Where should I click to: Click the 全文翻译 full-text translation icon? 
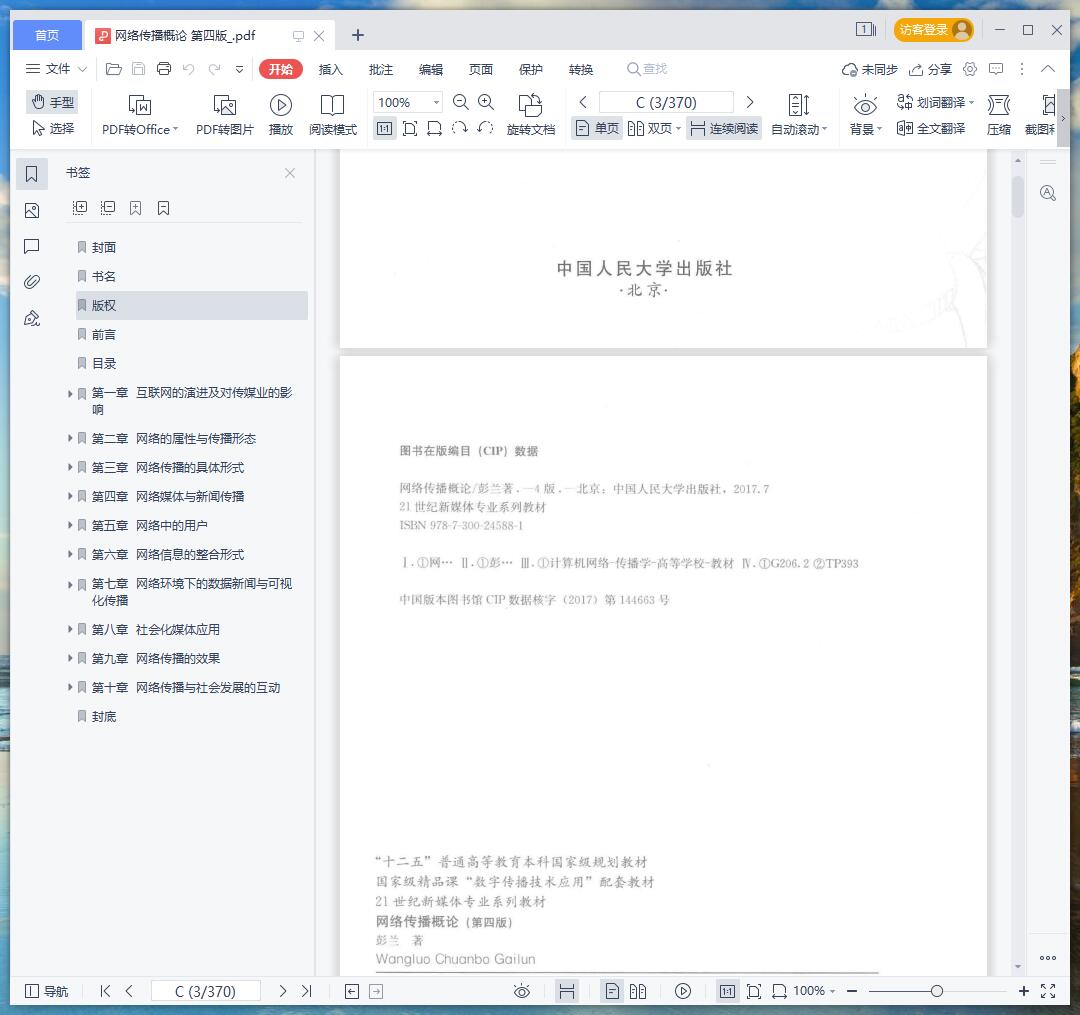[931, 128]
